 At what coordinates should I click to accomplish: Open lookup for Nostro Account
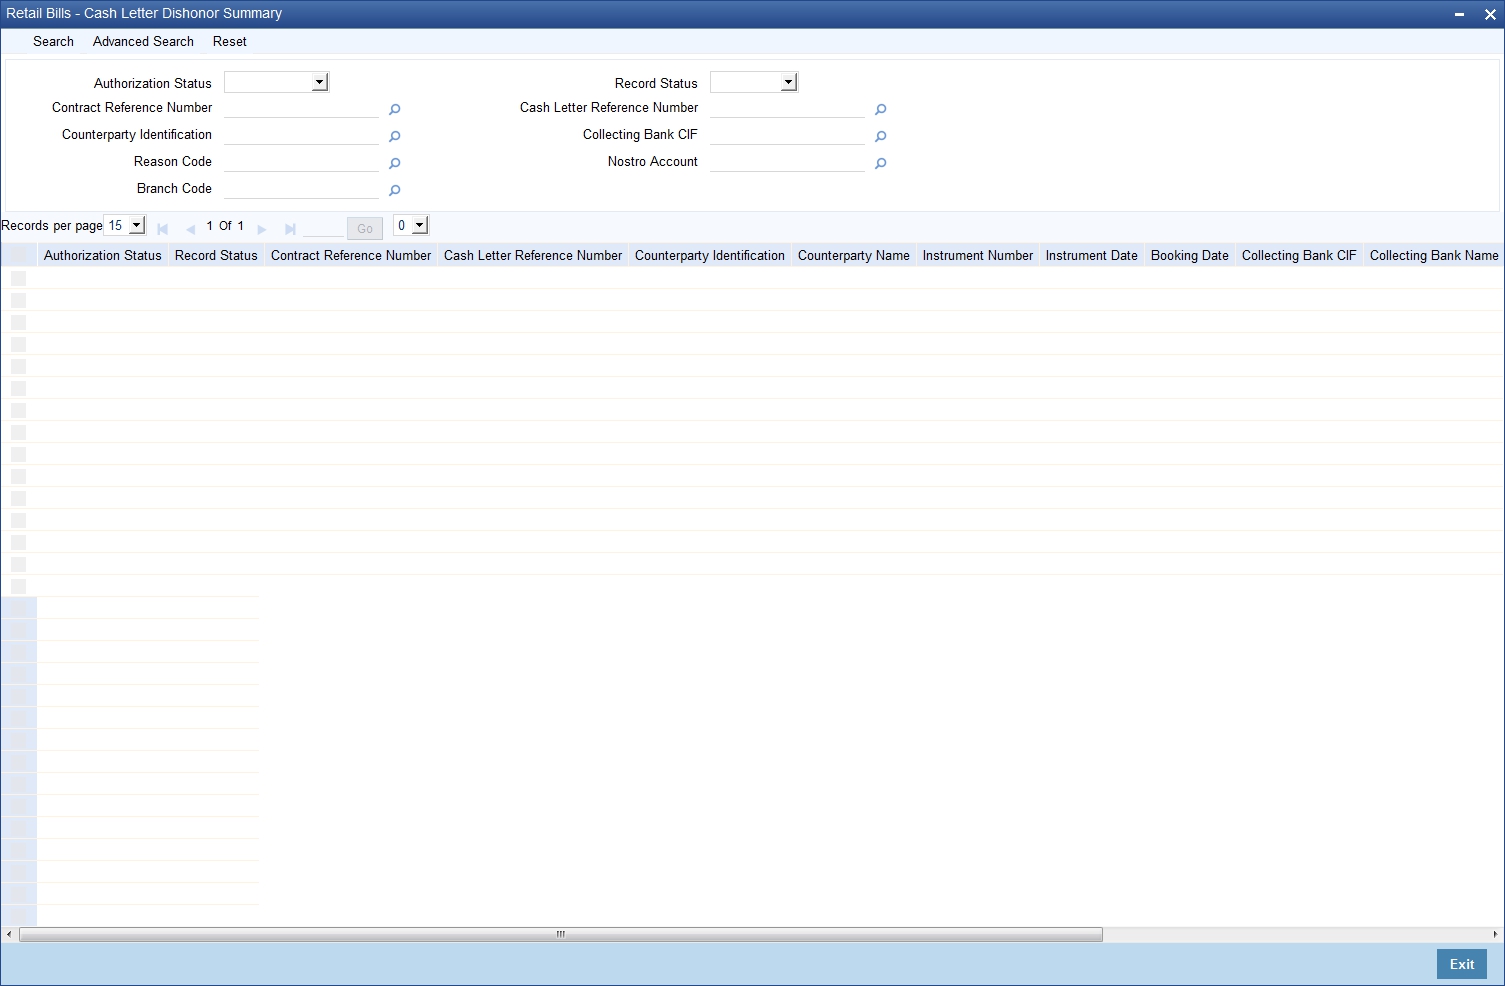(x=880, y=164)
